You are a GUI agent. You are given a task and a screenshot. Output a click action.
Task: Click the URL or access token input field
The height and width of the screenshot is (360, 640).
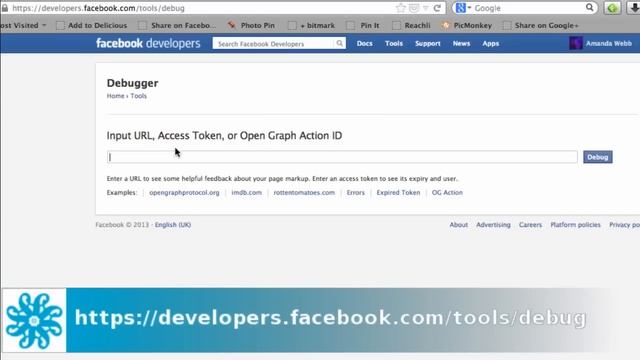pos(342,157)
